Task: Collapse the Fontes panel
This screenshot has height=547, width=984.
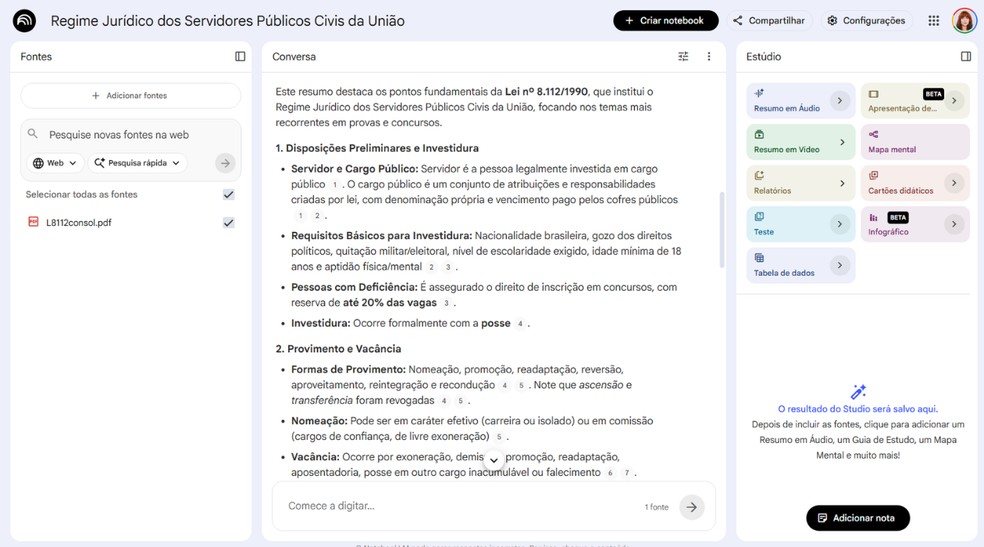Action: coord(240,56)
